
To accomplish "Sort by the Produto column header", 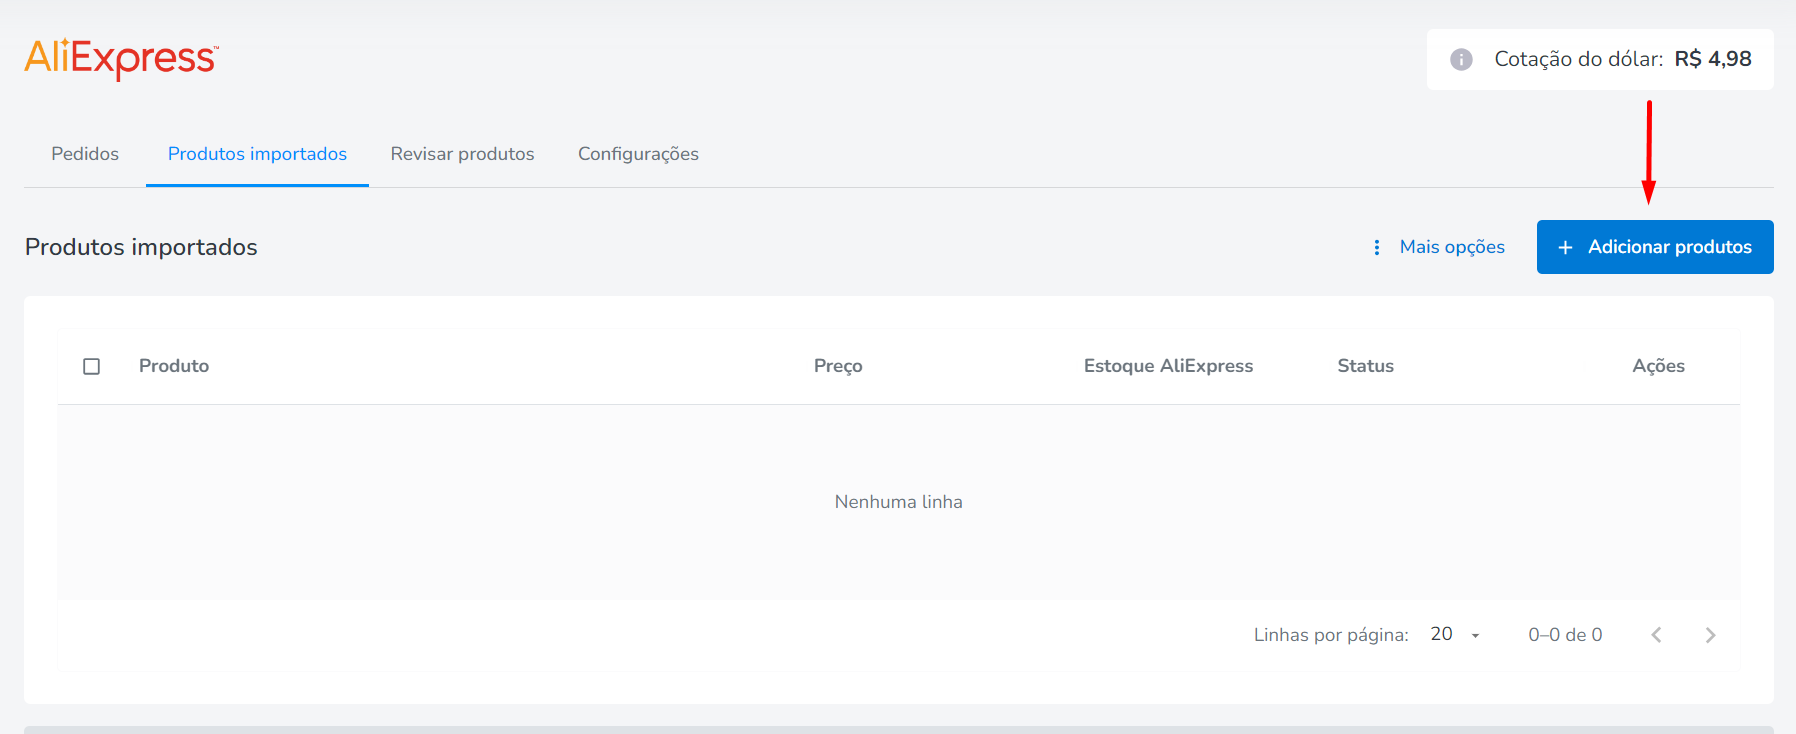I will pos(174,366).
